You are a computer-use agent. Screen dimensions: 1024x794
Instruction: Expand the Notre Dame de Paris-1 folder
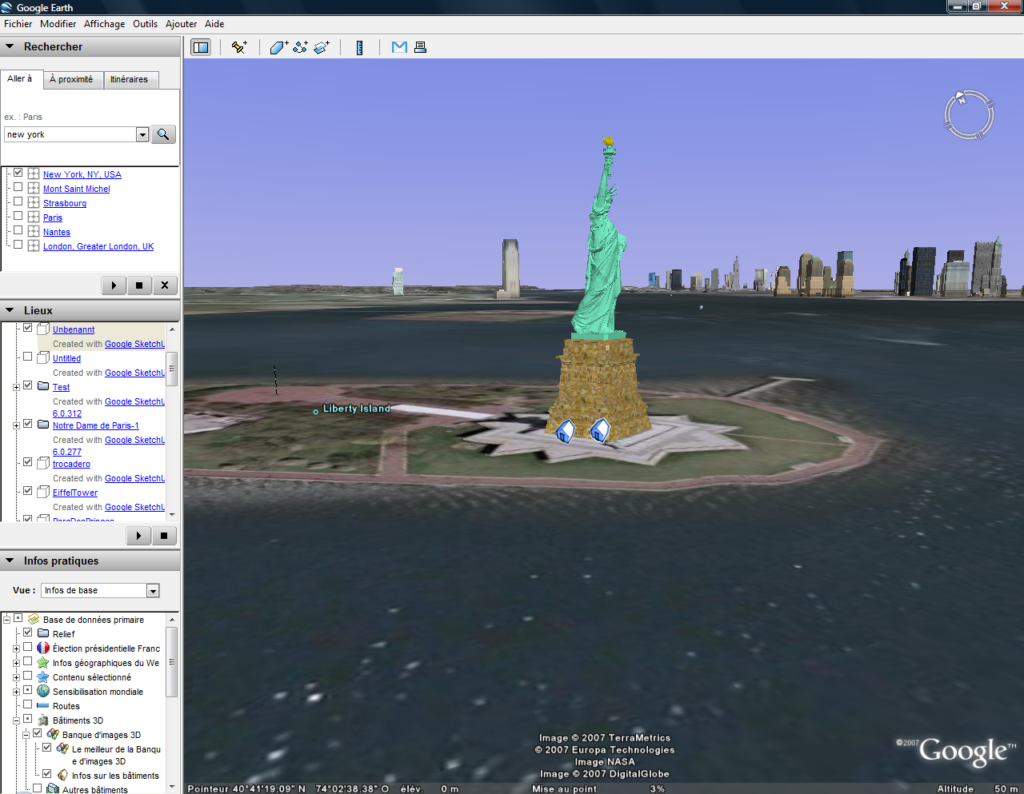[x=16, y=426]
